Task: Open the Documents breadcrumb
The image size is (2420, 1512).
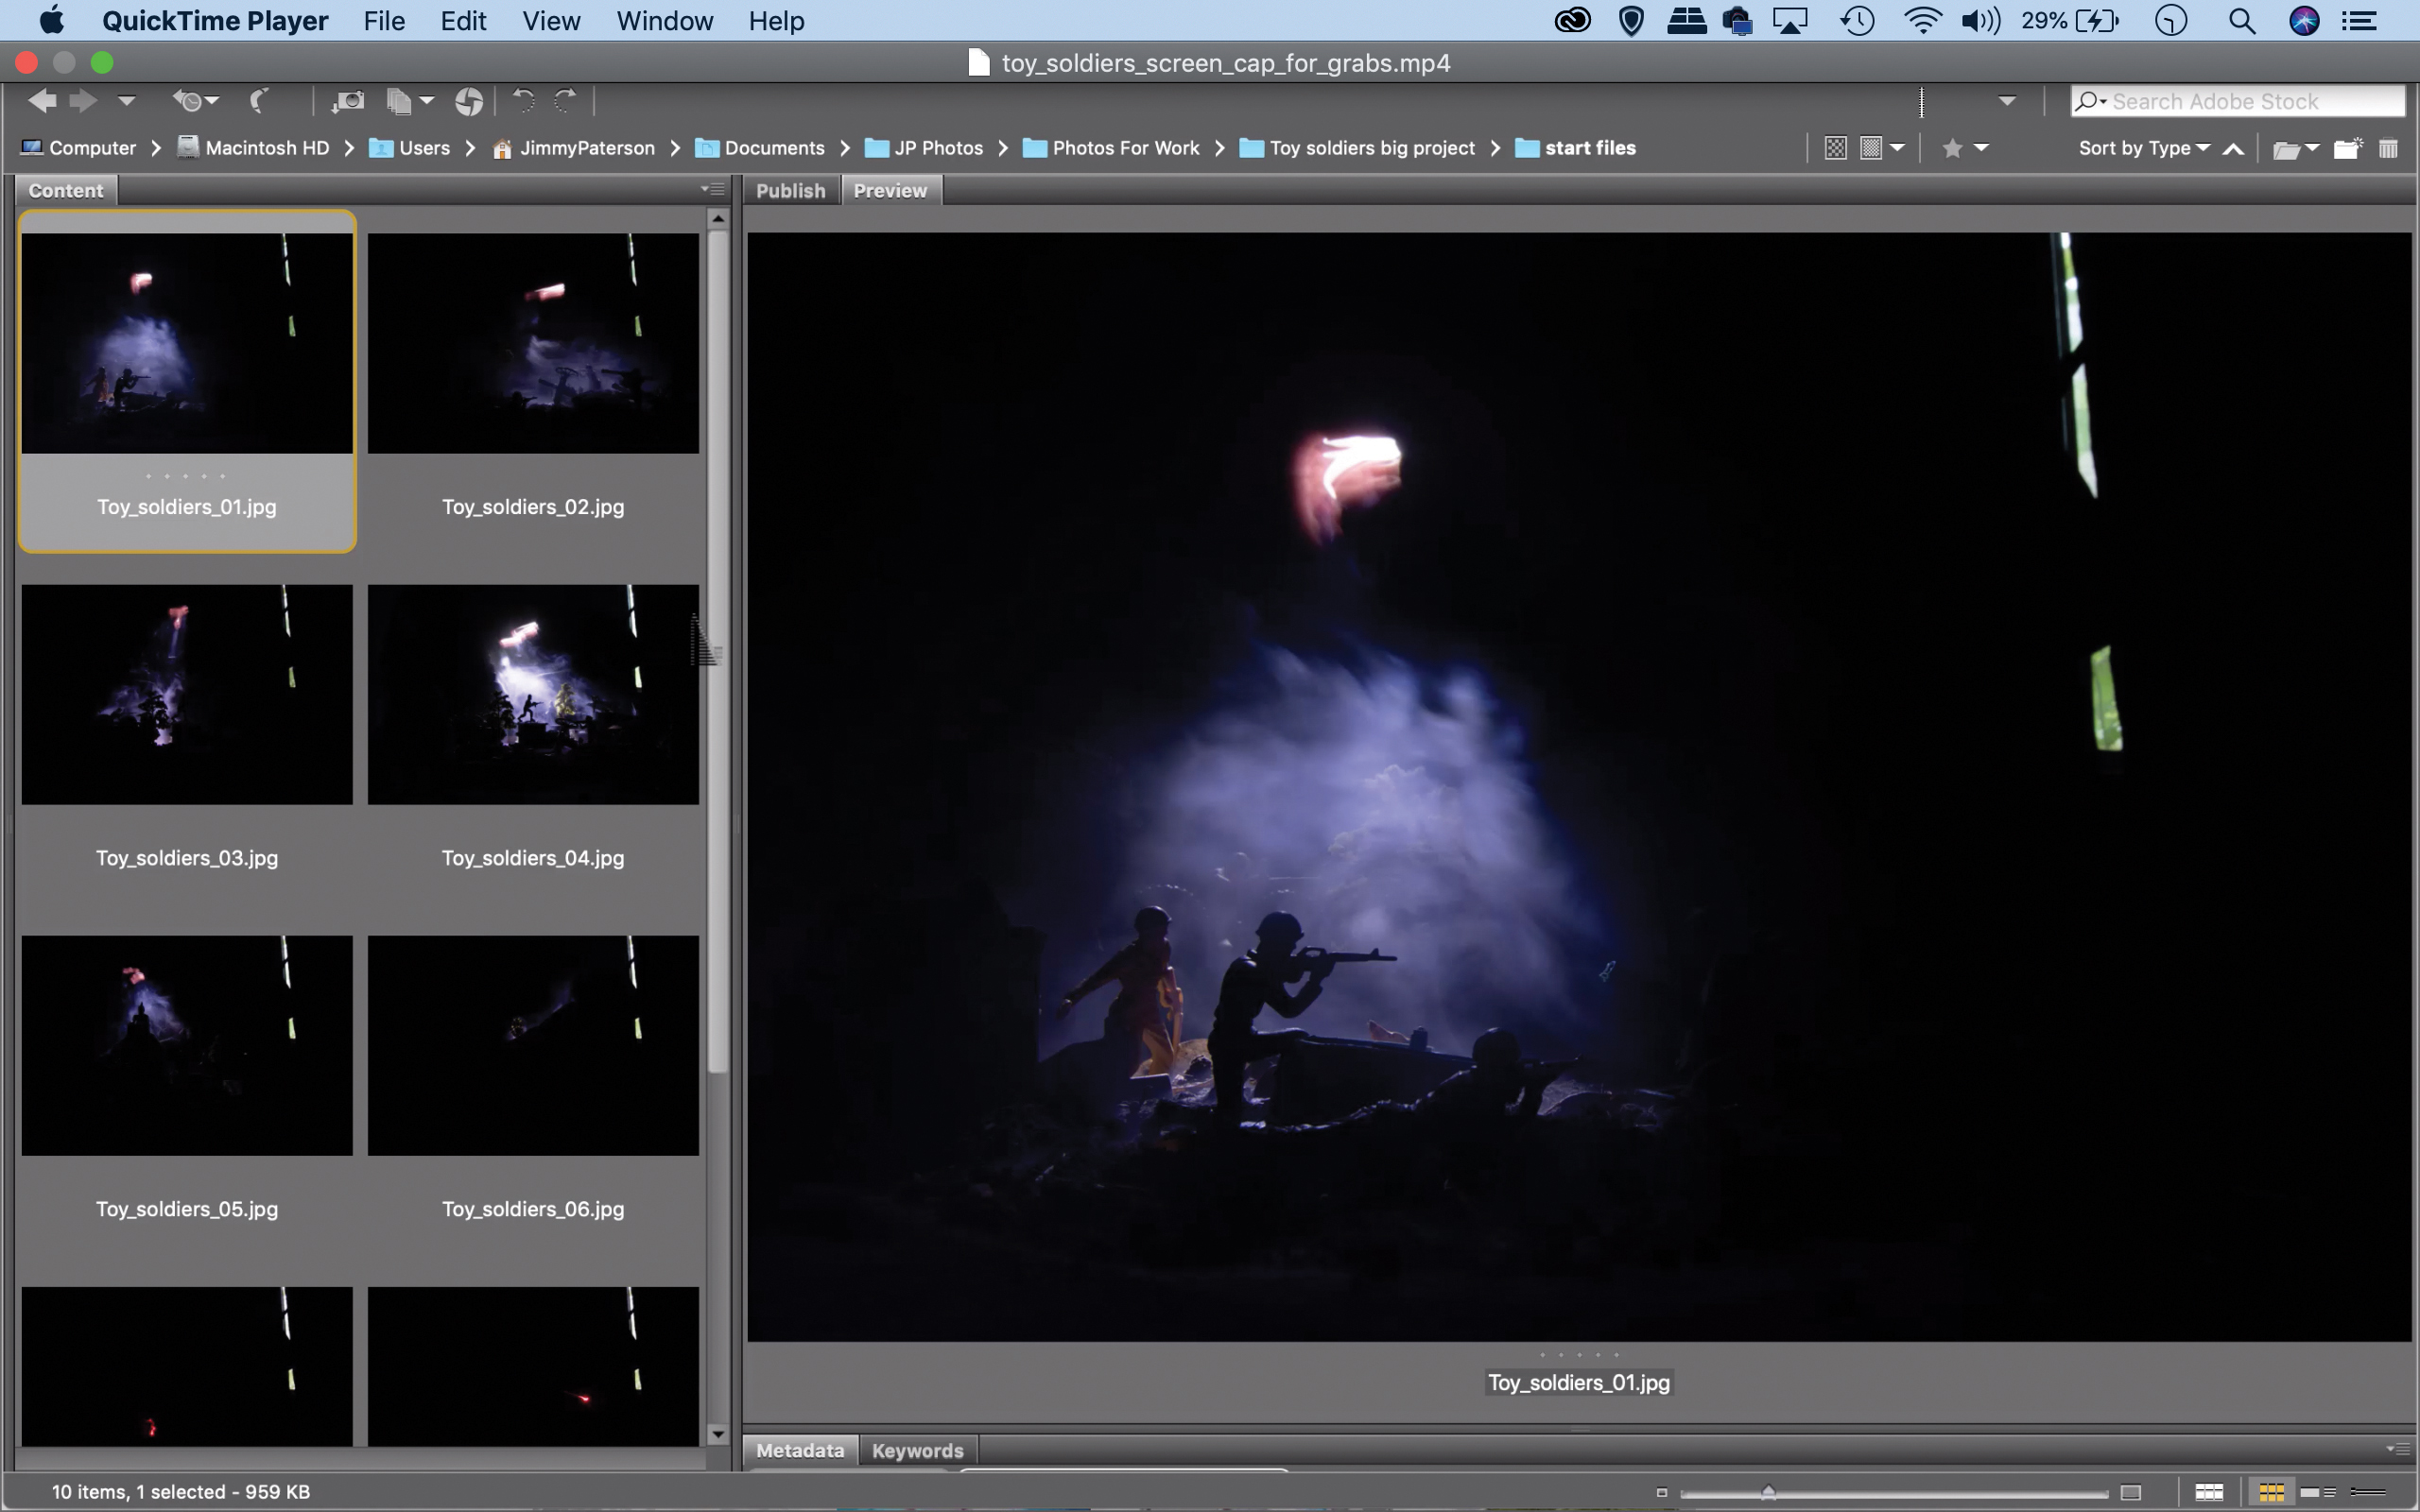Action: [760, 148]
